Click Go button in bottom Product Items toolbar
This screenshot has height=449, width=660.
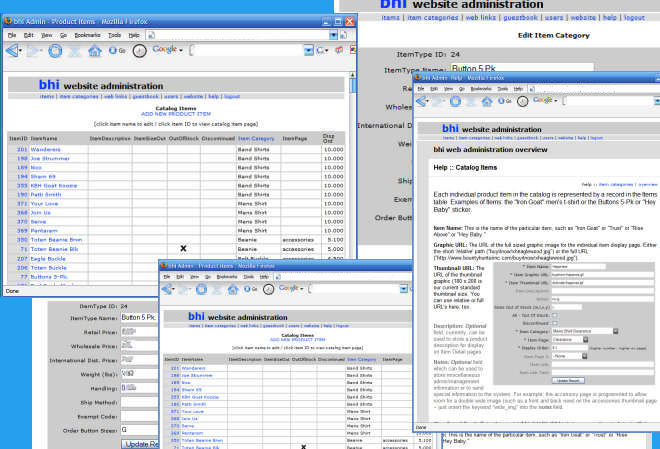click(250, 289)
